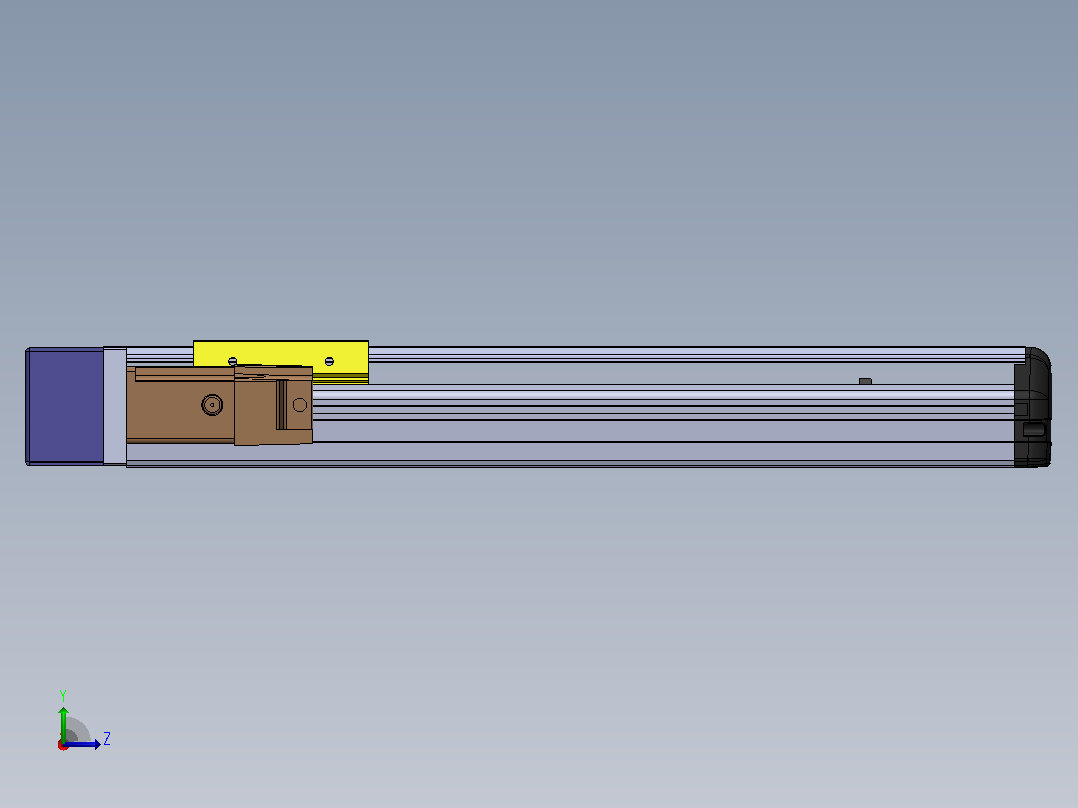Viewport: 1078px width, 808px height.
Task: Click the plain circle on the brown slotted block
Action: pos(300,405)
